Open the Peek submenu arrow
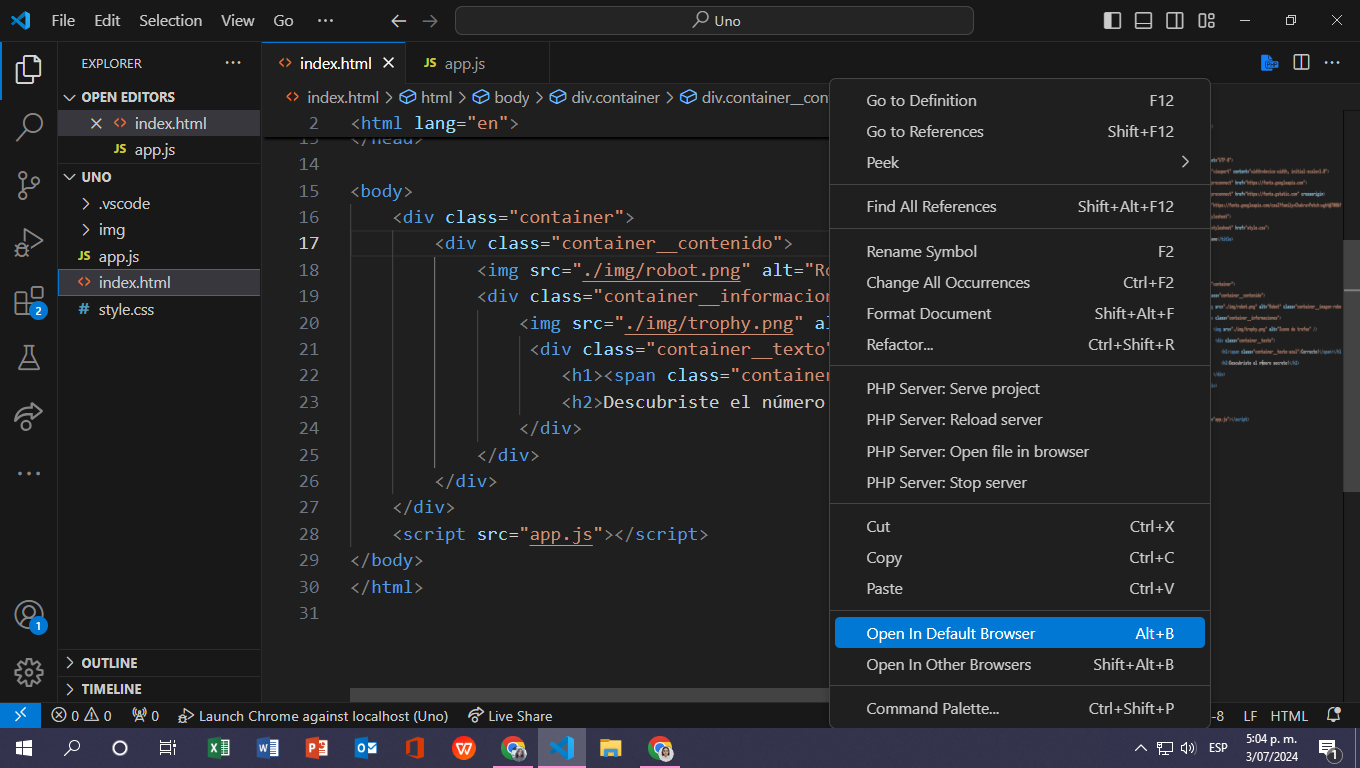 (x=1185, y=162)
